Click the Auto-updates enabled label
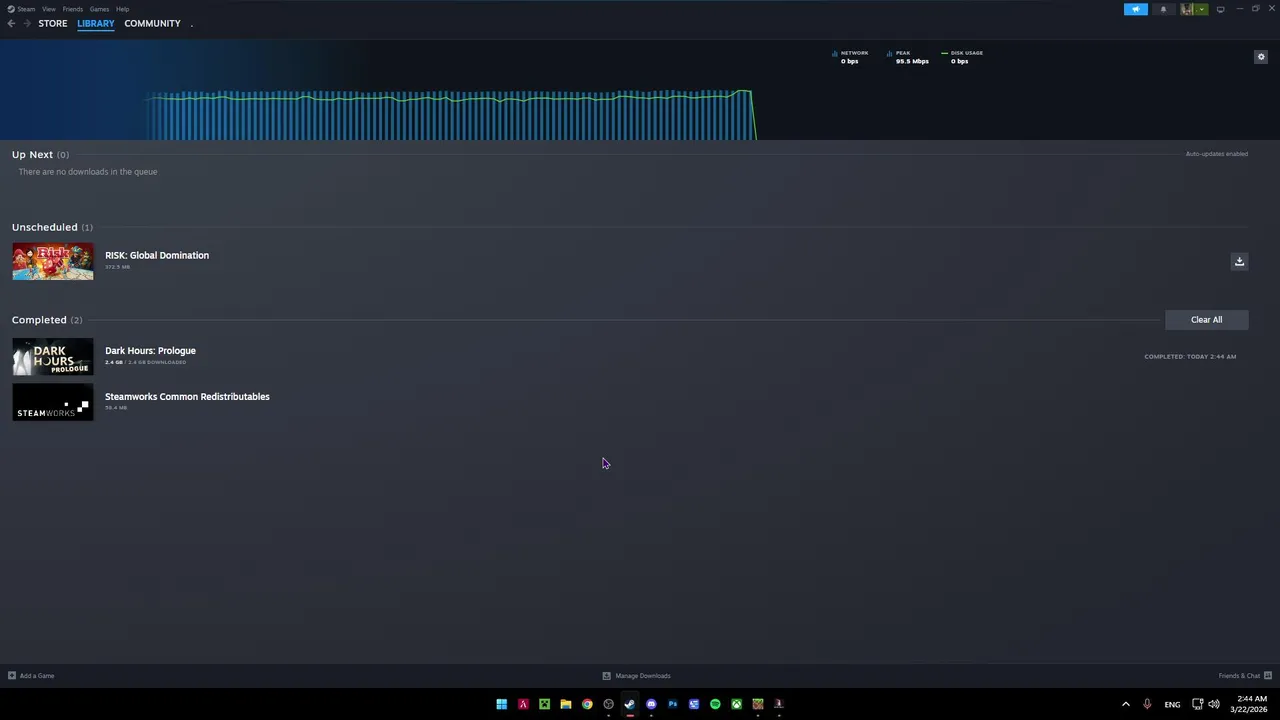The width and height of the screenshot is (1280, 720). (x=1217, y=154)
